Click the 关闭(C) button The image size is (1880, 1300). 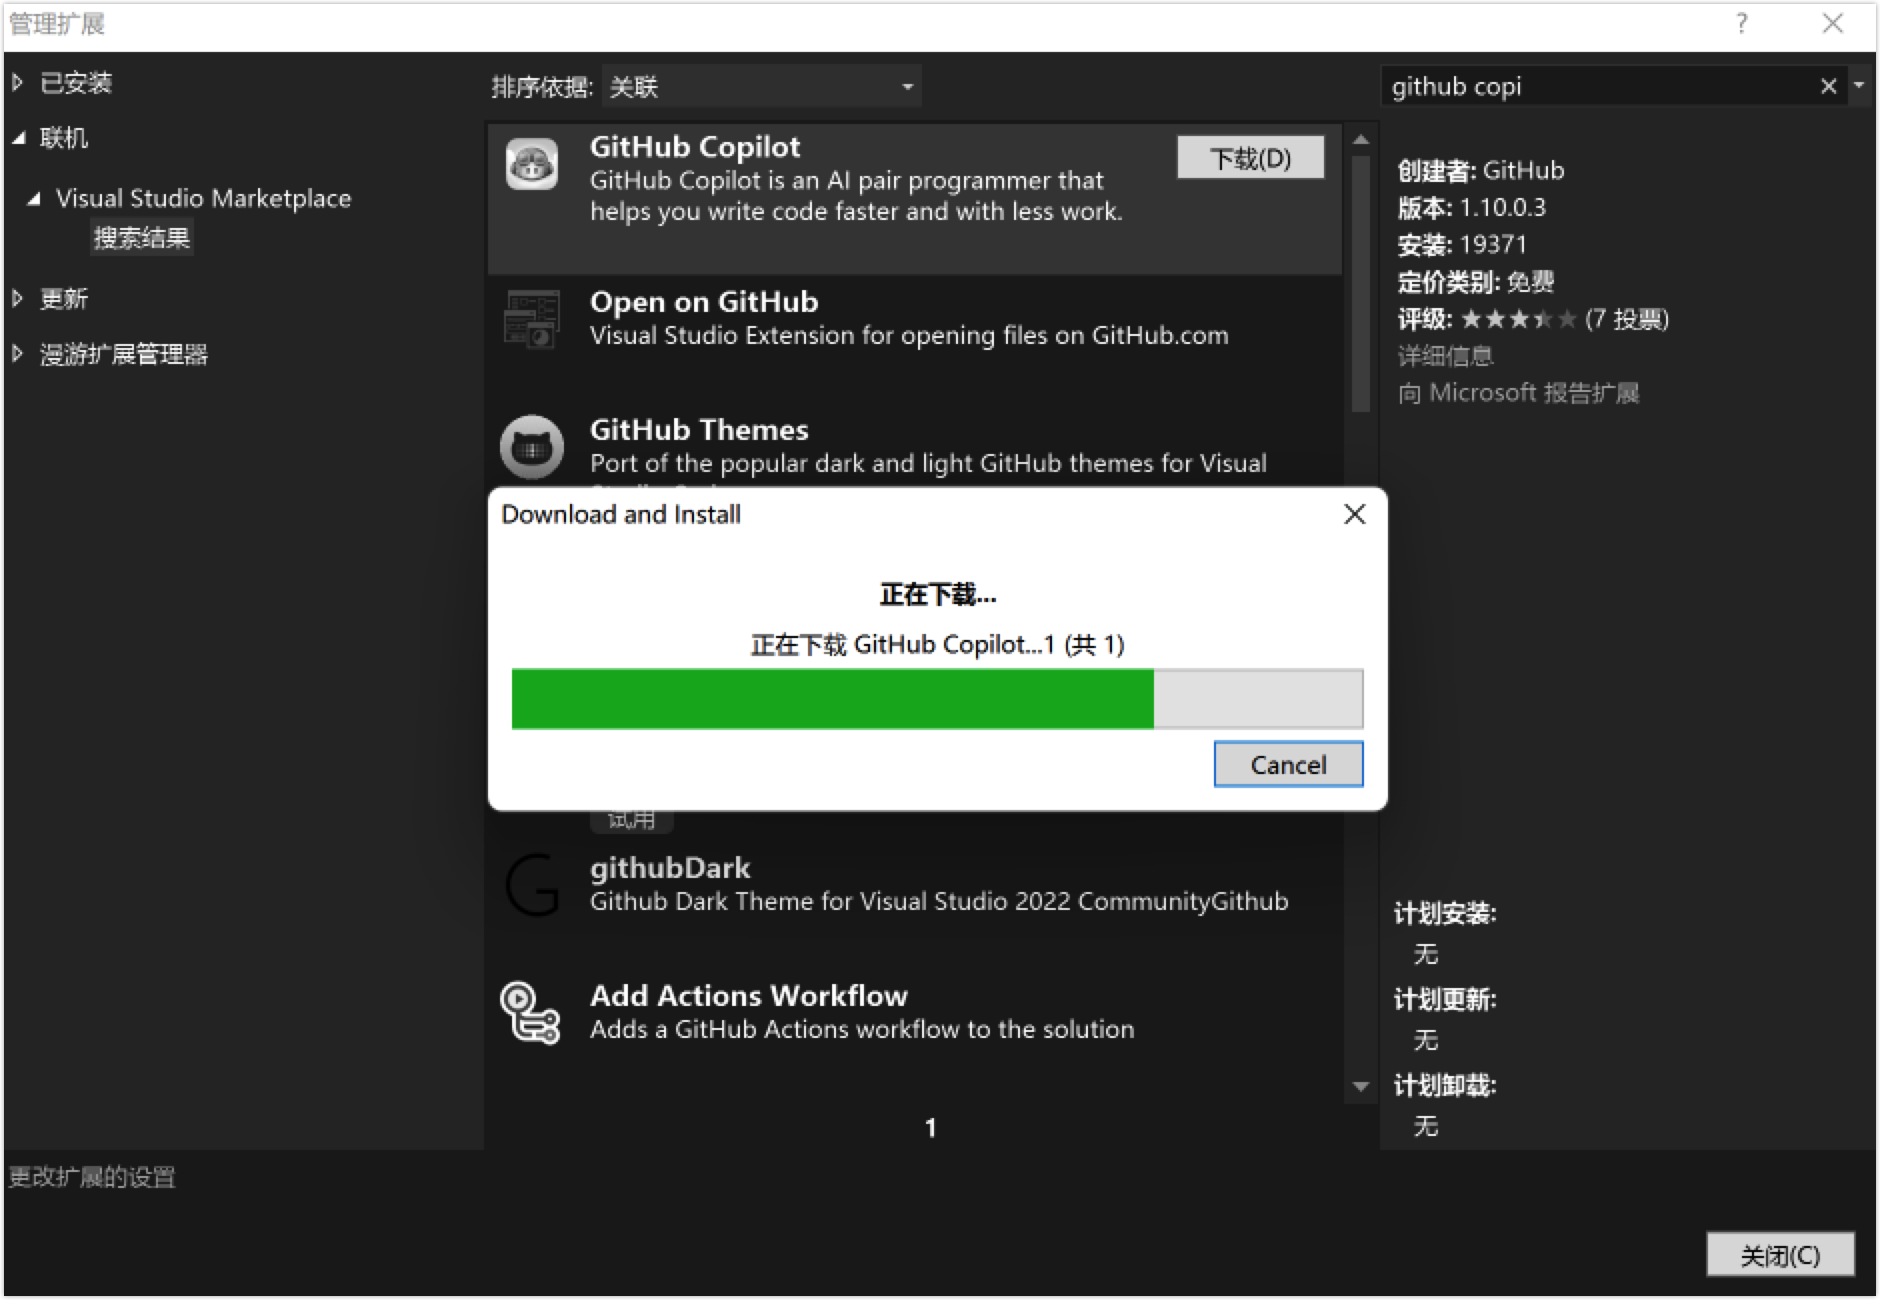[x=1780, y=1255]
